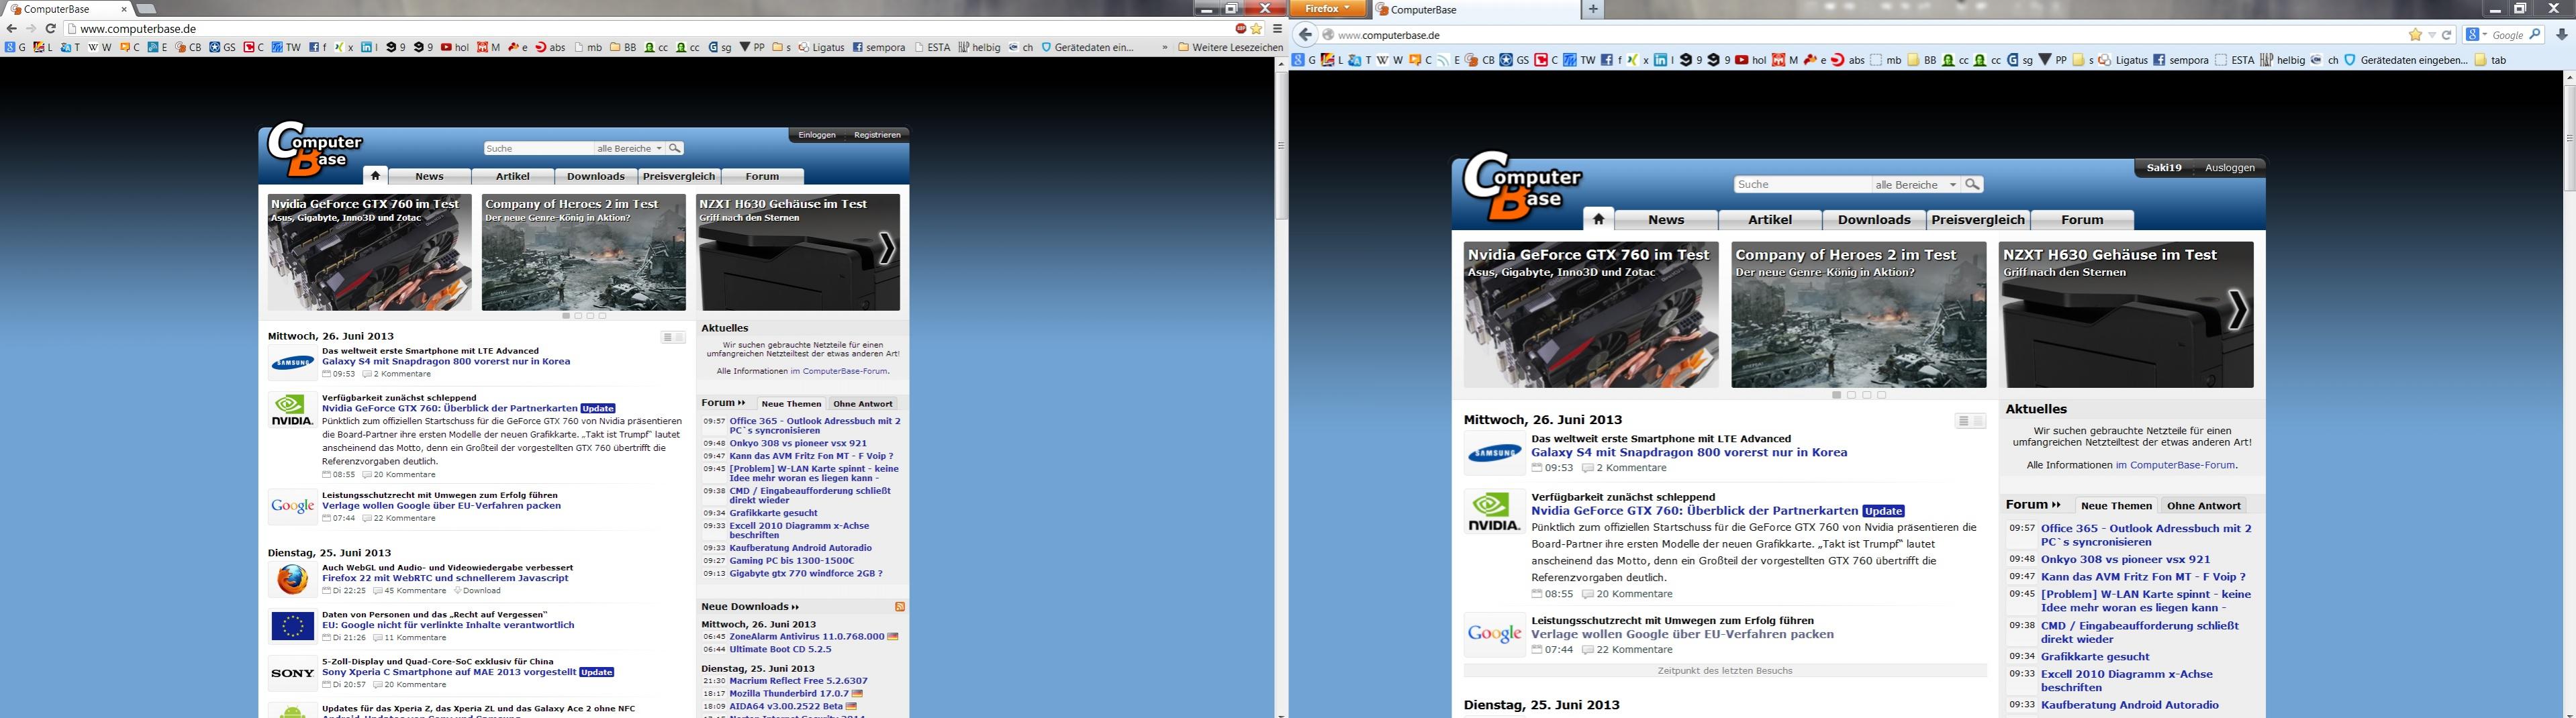This screenshot has height=718, width=2576.
Task: Open the Forum tab in Firefox's ComputerBase page
Action: click(2082, 220)
